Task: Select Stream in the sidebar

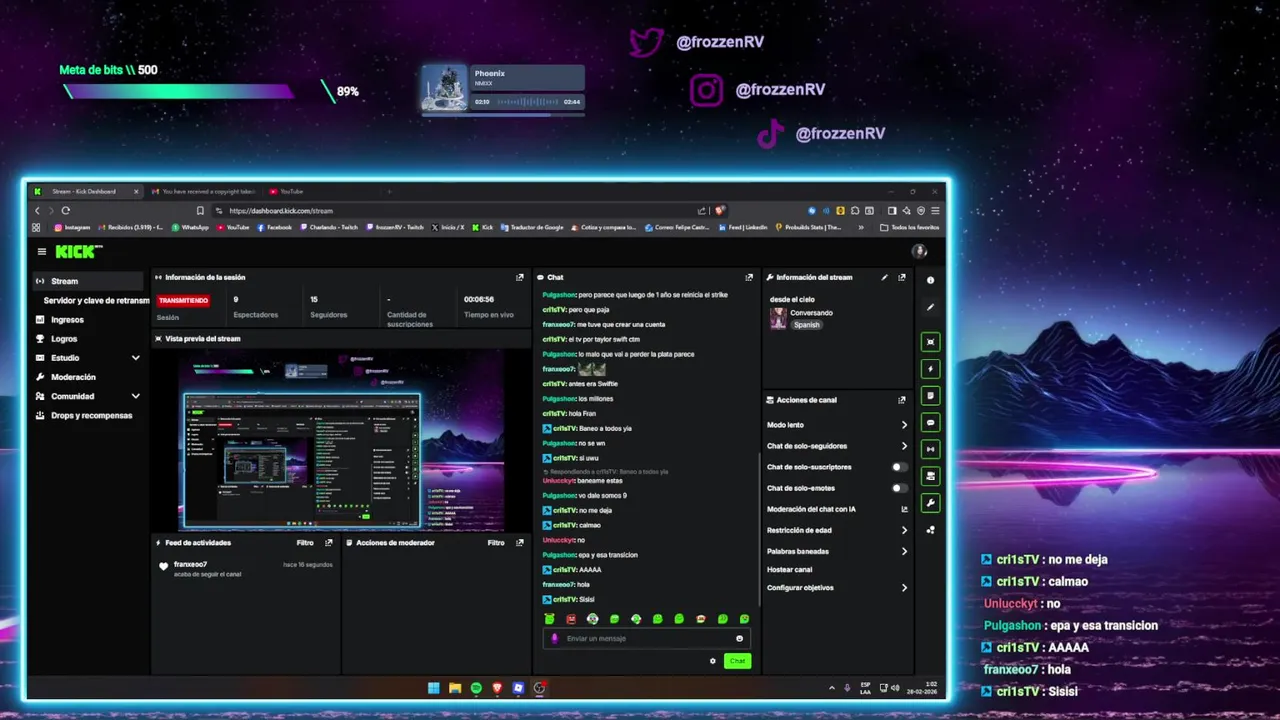Action: point(88,281)
